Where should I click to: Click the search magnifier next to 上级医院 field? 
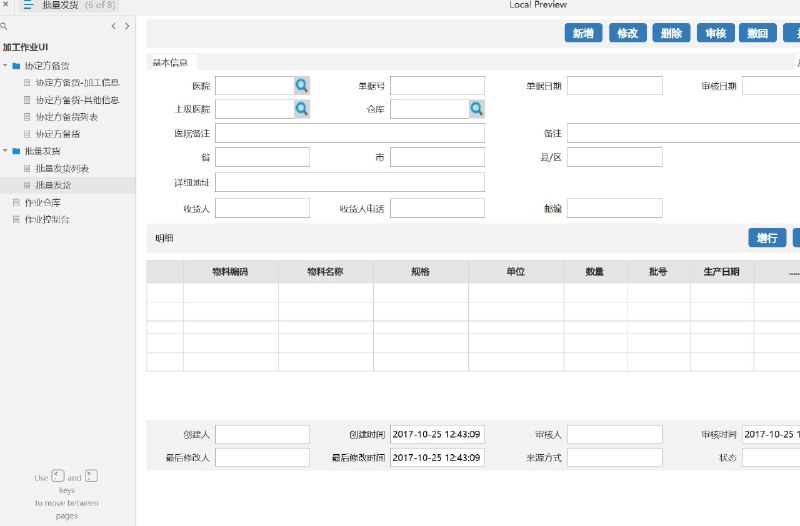[x=302, y=109]
